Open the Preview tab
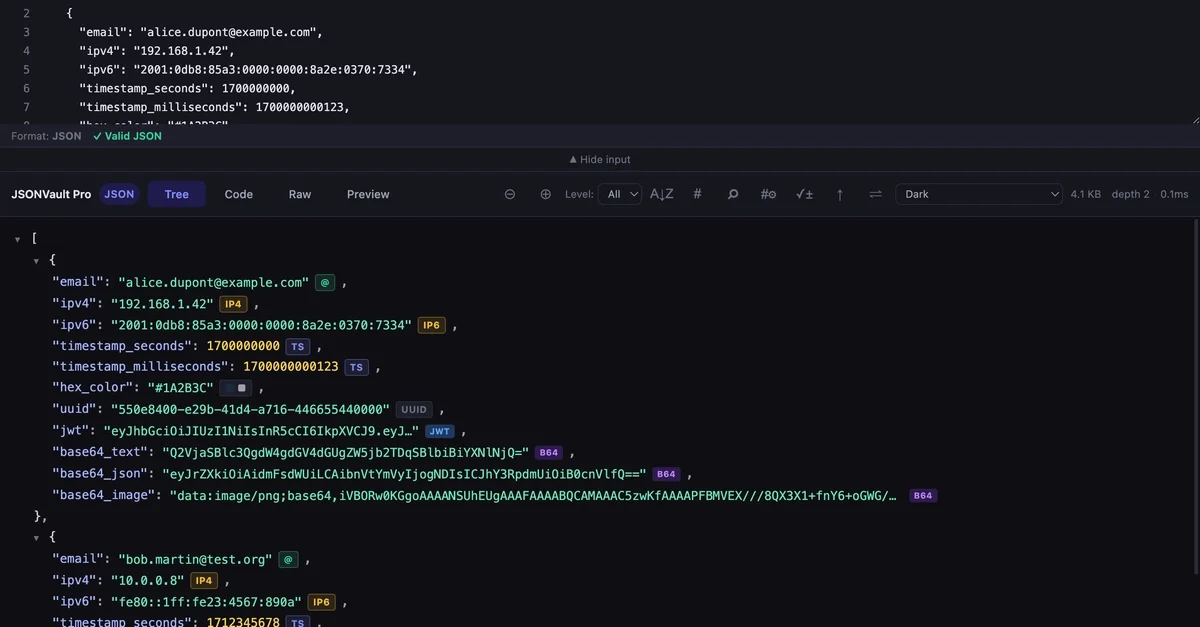 [368, 194]
